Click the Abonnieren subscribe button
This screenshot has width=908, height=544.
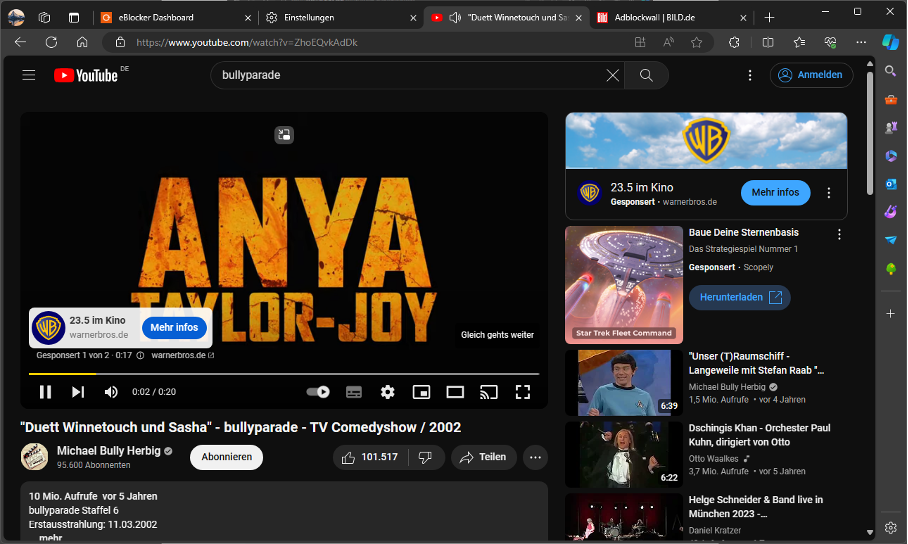click(226, 457)
